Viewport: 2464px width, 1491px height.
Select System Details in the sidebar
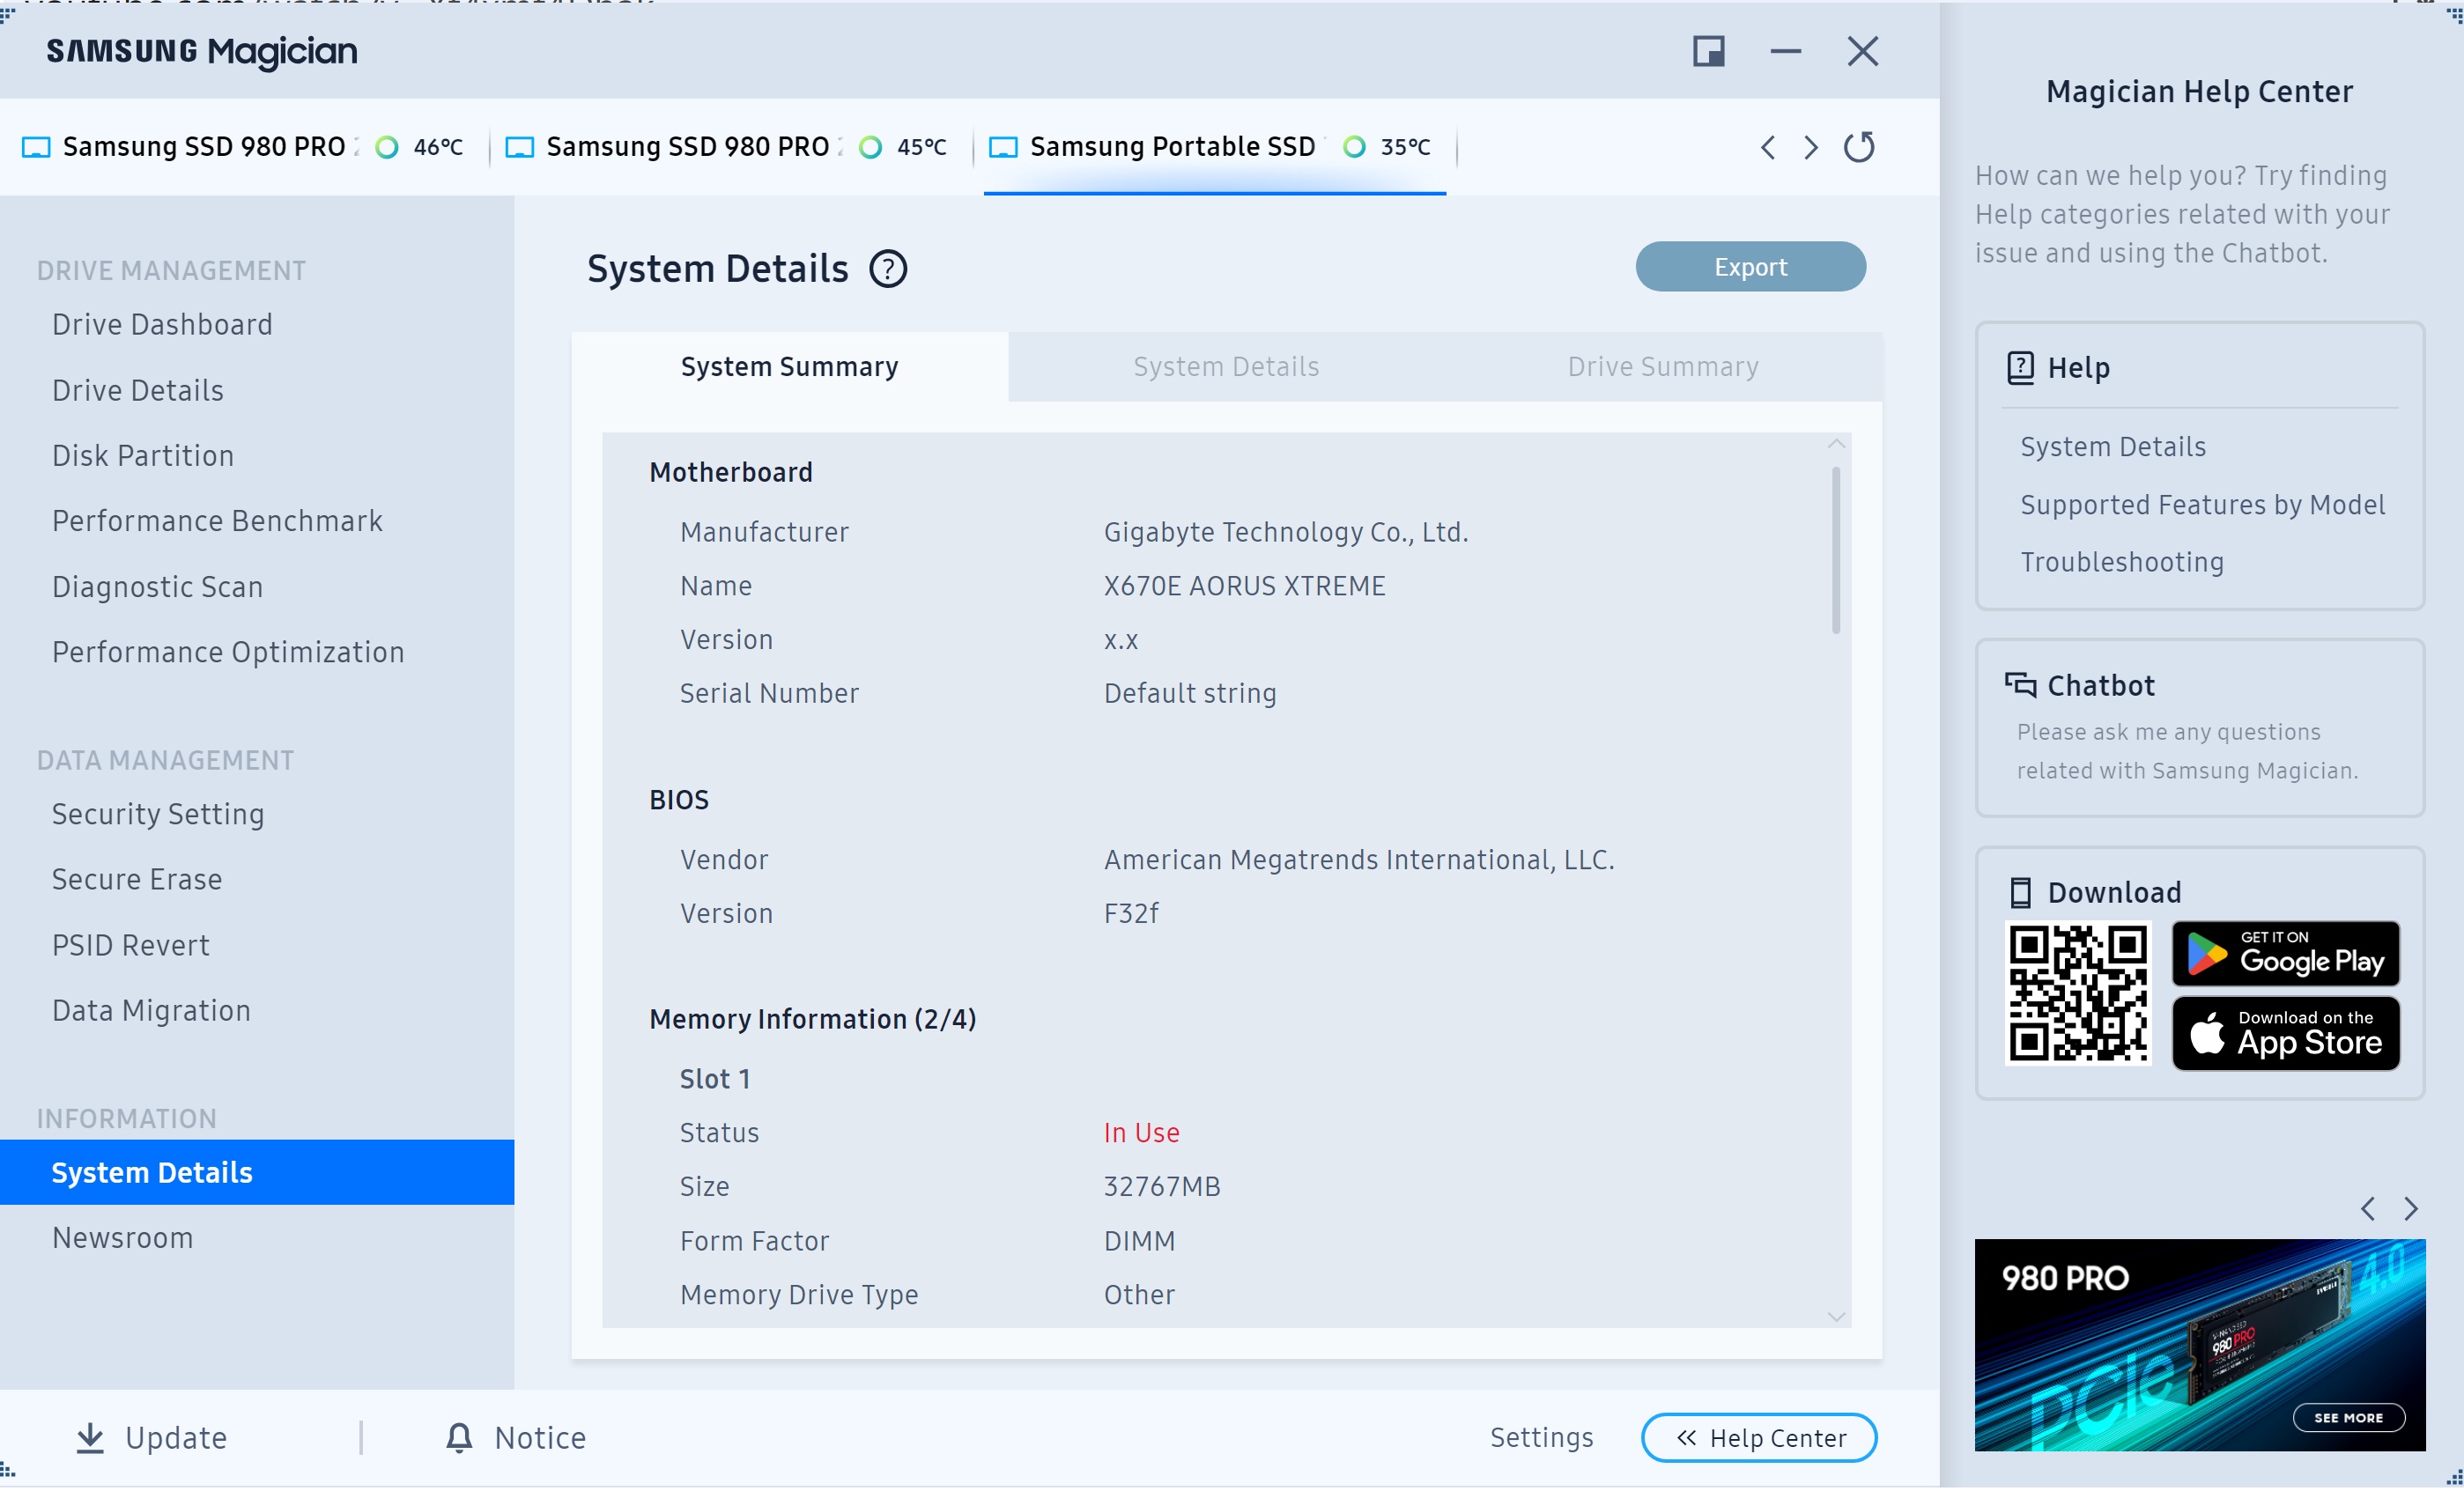[x=257, y=1173]
